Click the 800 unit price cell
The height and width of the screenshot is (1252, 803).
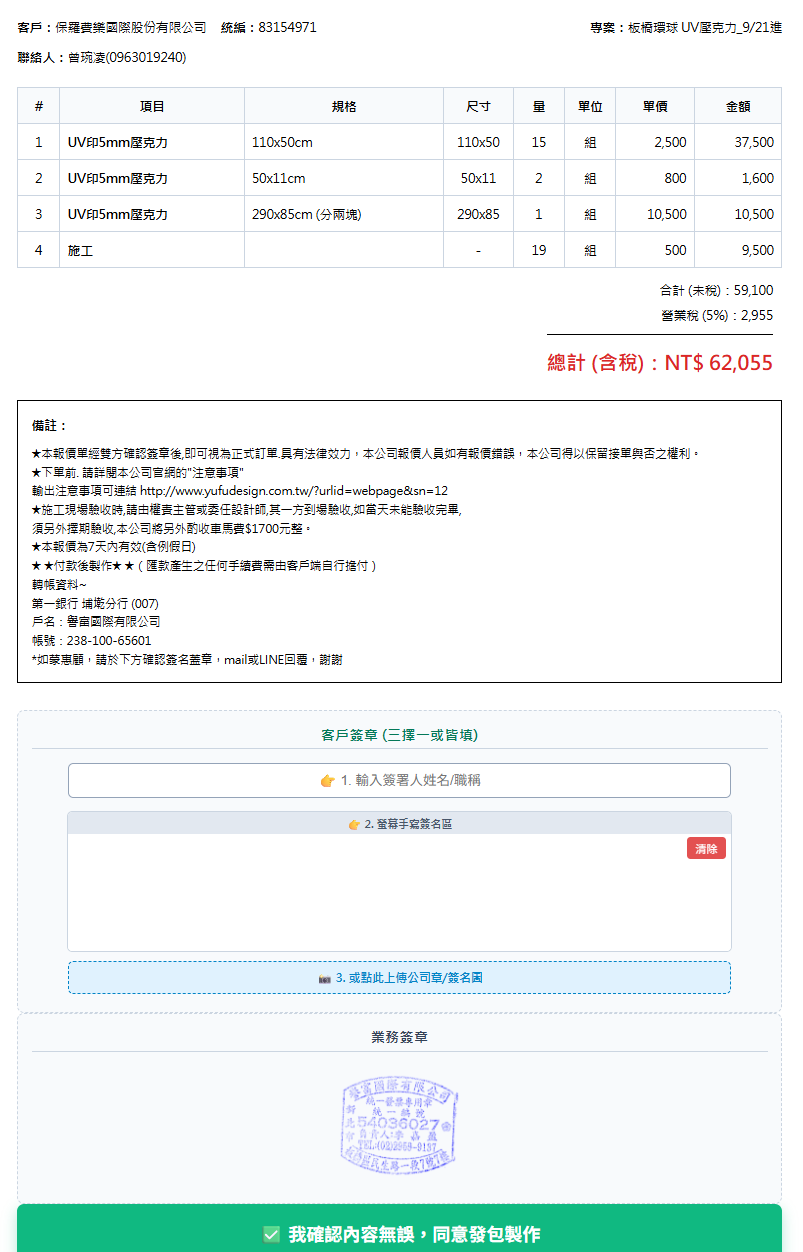(x=655, y=178)
